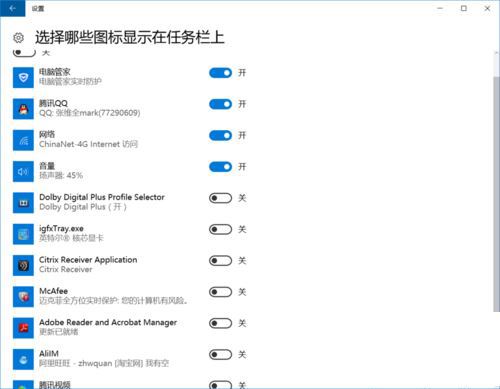Click the AliIM label text
Viewport: 500px width, 389px height.
(49, 354)
